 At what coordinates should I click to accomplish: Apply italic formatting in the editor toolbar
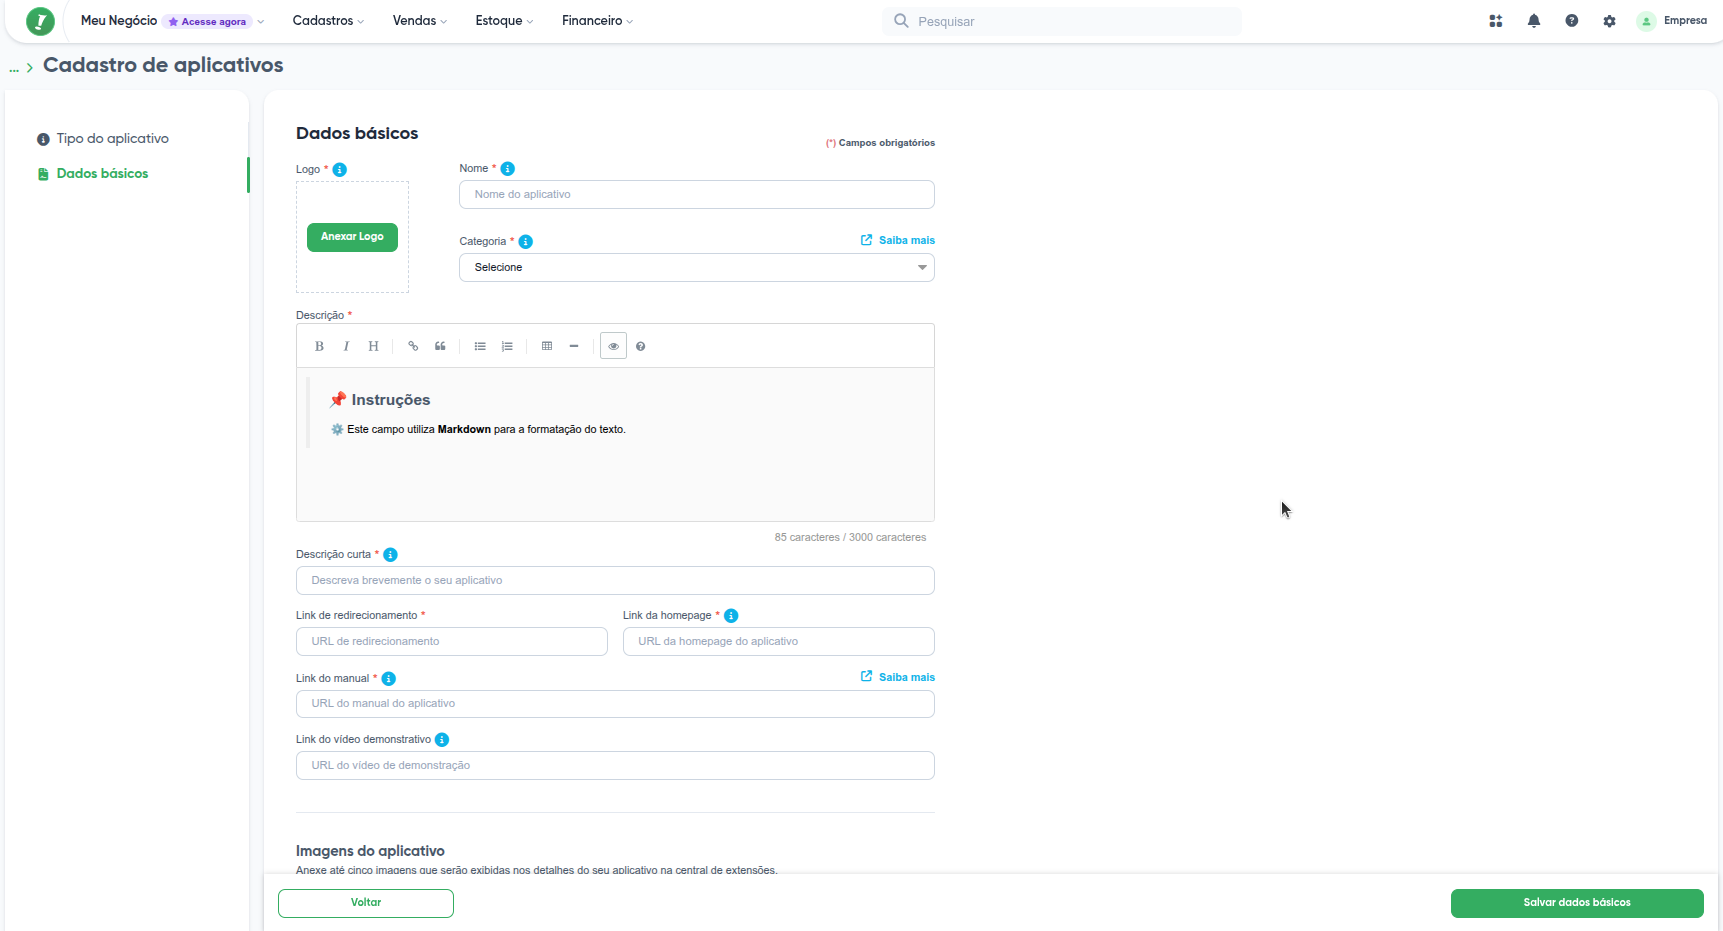(346, 346)
